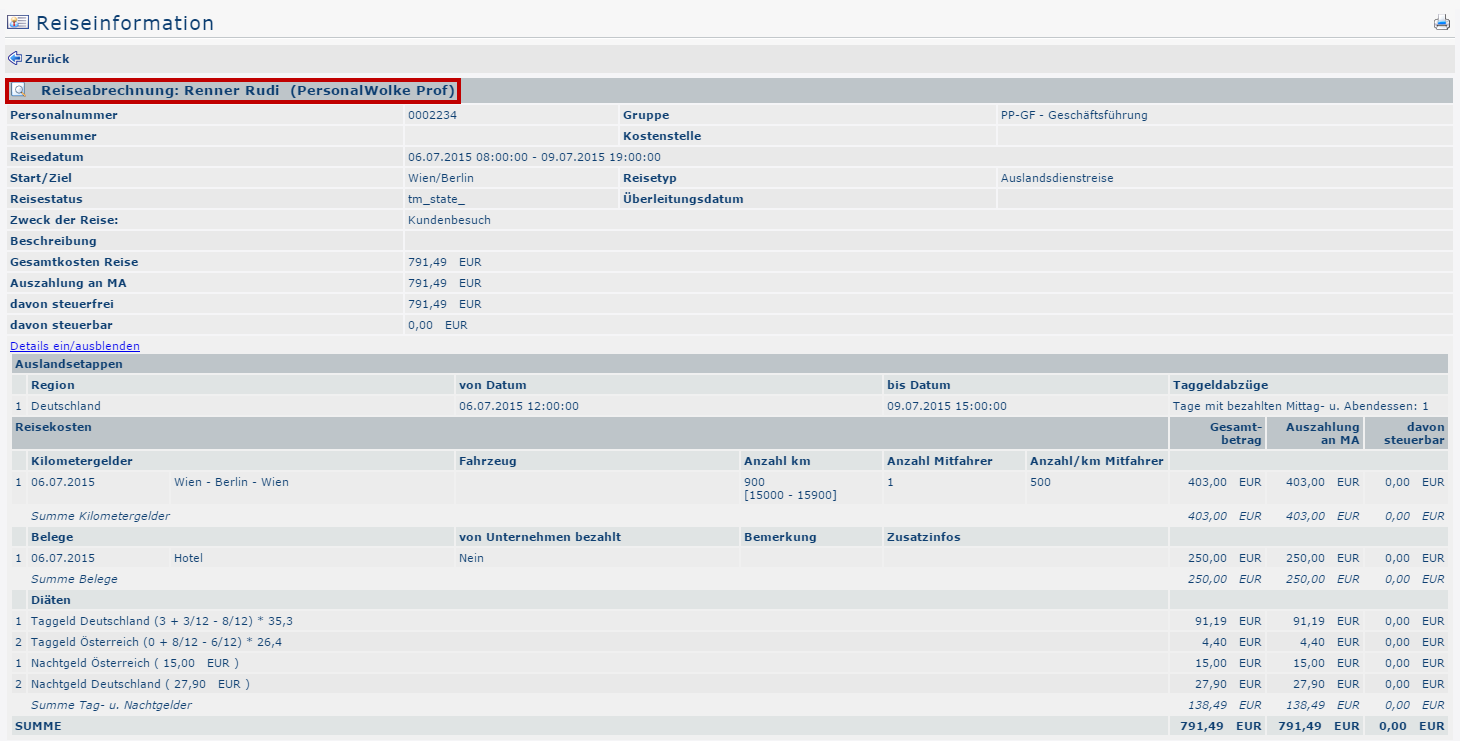Click the magnifier icon beside Reiseabrechnung
The height and width of the screenshot is (741, 1460).
19,91
